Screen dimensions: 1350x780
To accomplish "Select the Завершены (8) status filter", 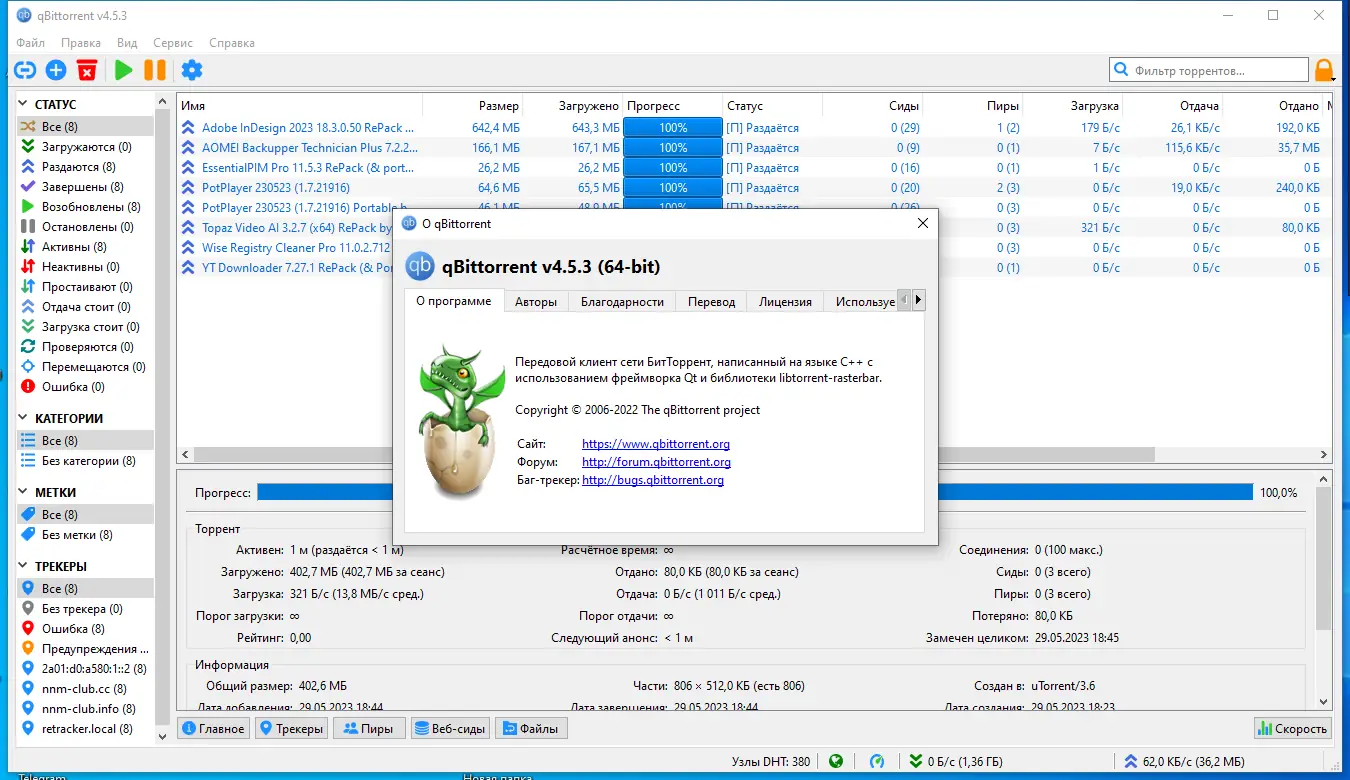I will point(85,187).
